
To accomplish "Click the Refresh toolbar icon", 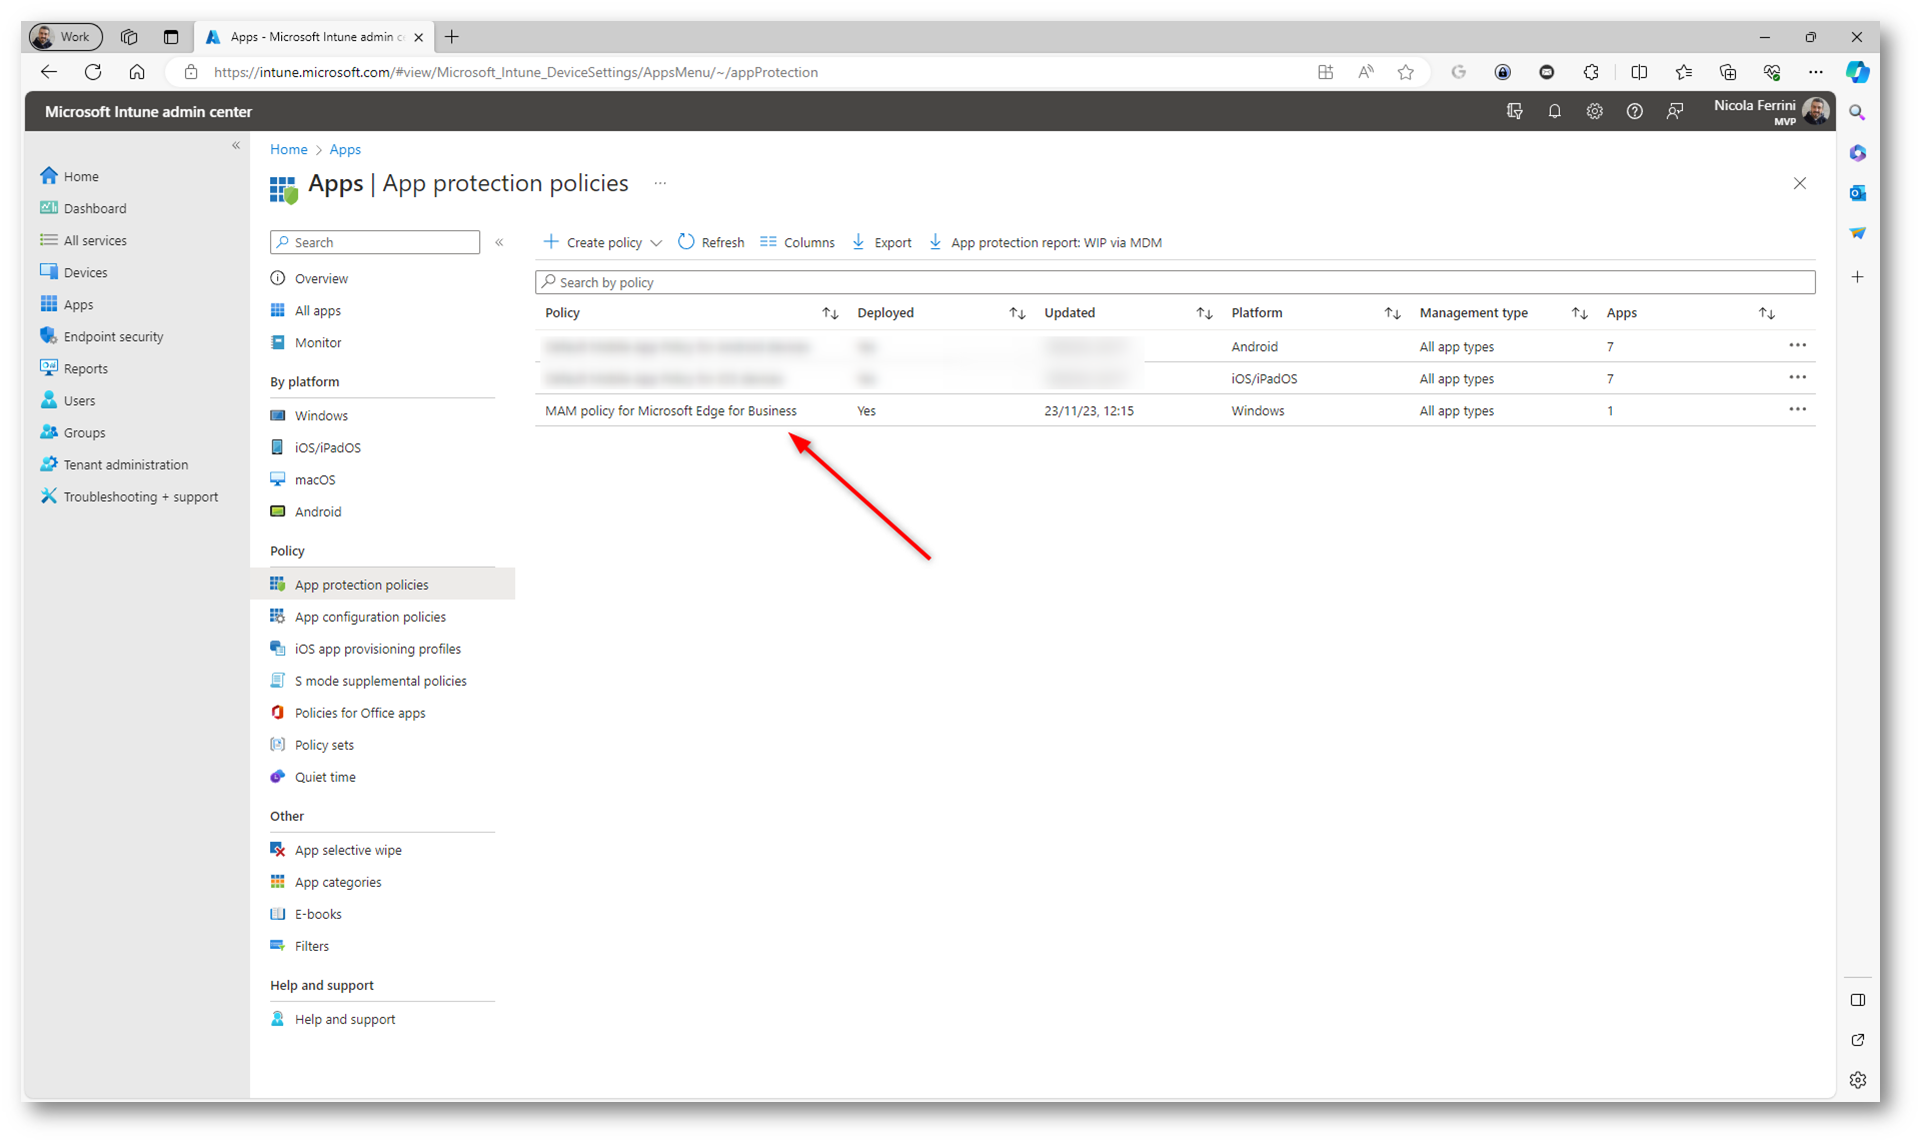I will (x=686, y=242).
